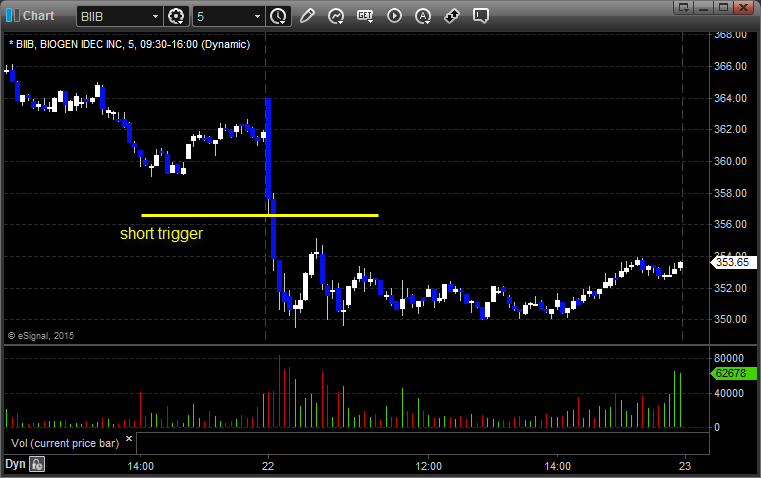Click the 356.00 price axis label
The height and width of the screenshot is (478, 761).
point(730,225)
